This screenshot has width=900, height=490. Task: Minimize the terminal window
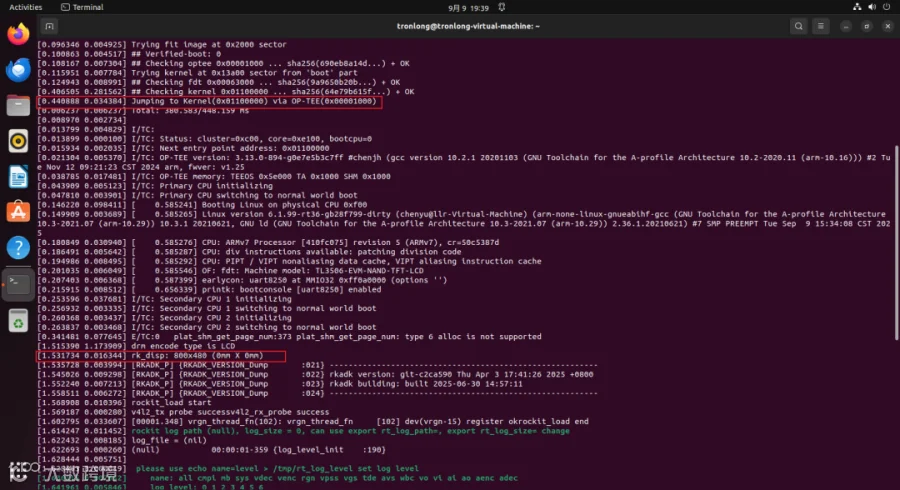pos(845,26)
